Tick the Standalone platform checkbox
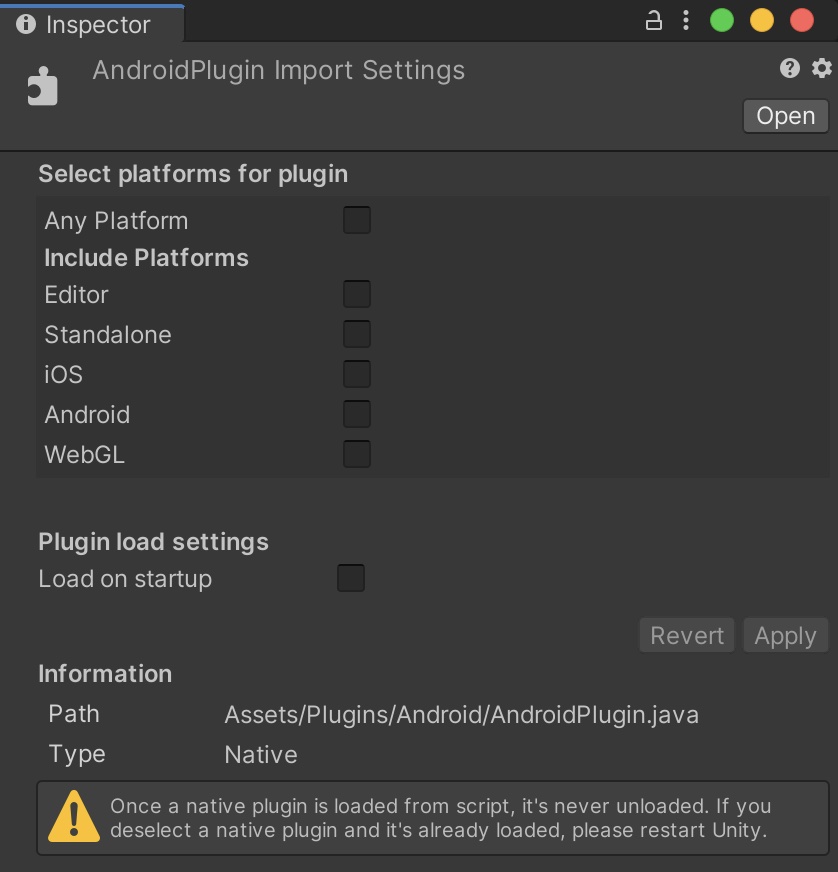The height and width of the screenshot is (872, 838). point(357,334)
